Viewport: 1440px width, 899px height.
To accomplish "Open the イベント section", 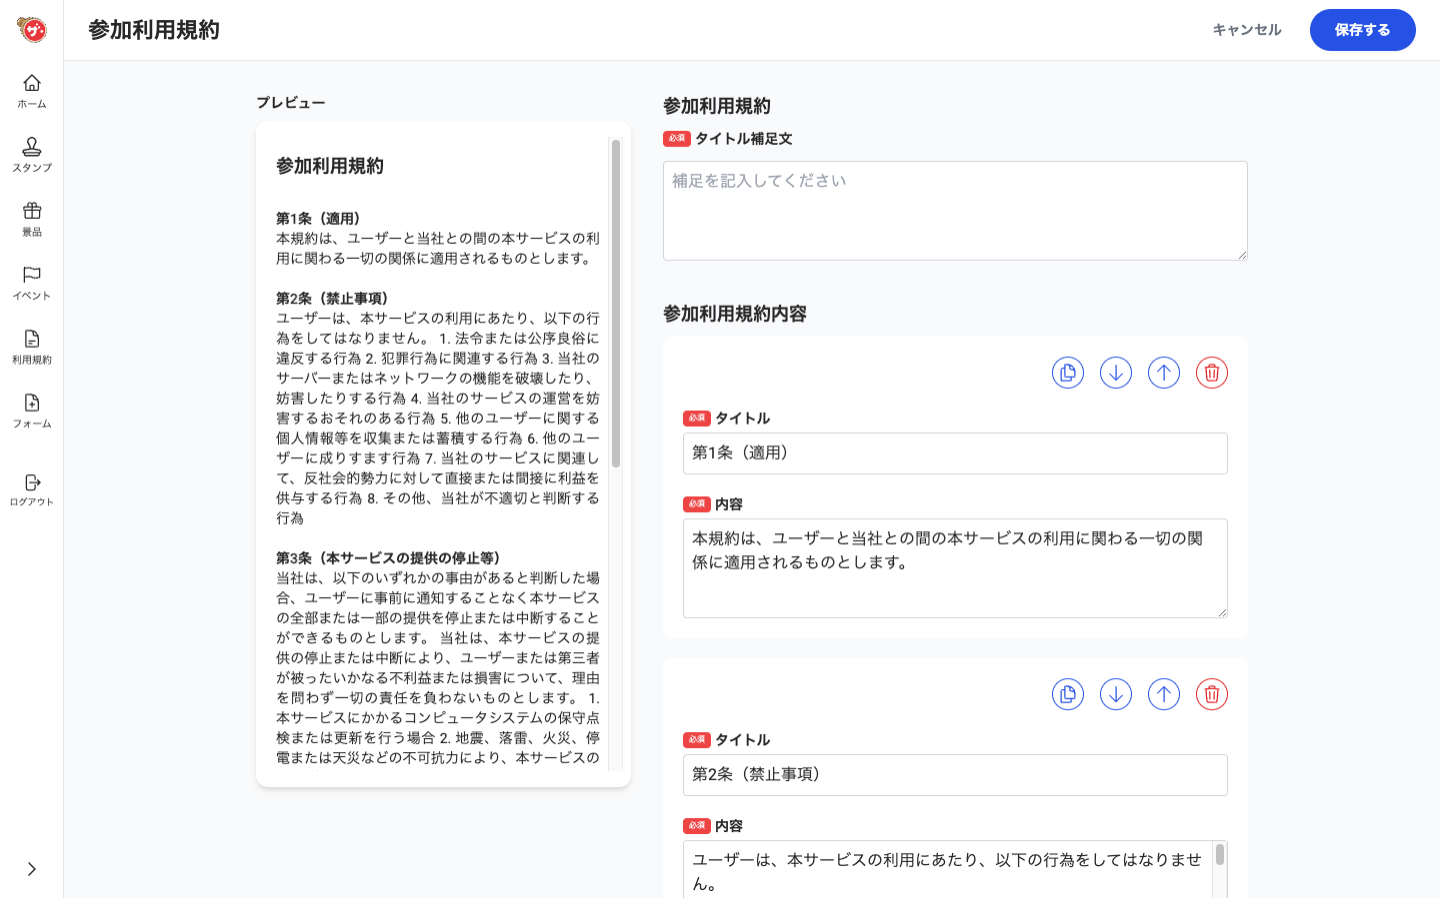I will coord(31,283).
